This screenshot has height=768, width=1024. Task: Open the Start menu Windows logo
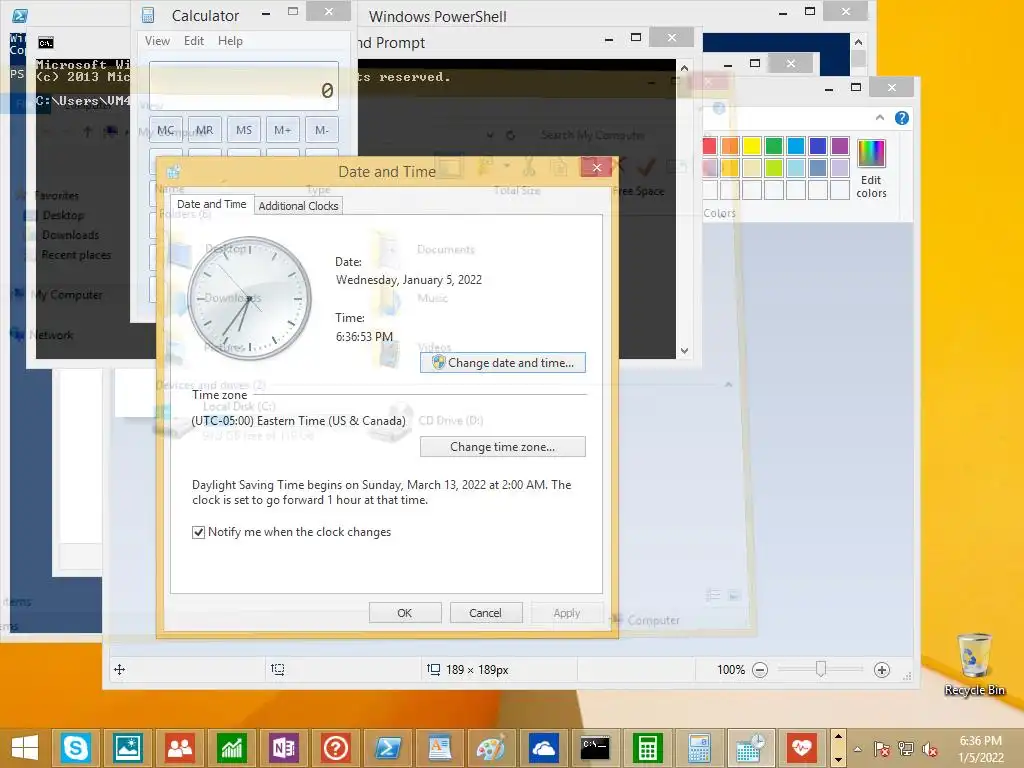pyautogui.click(x=25, y=748)
